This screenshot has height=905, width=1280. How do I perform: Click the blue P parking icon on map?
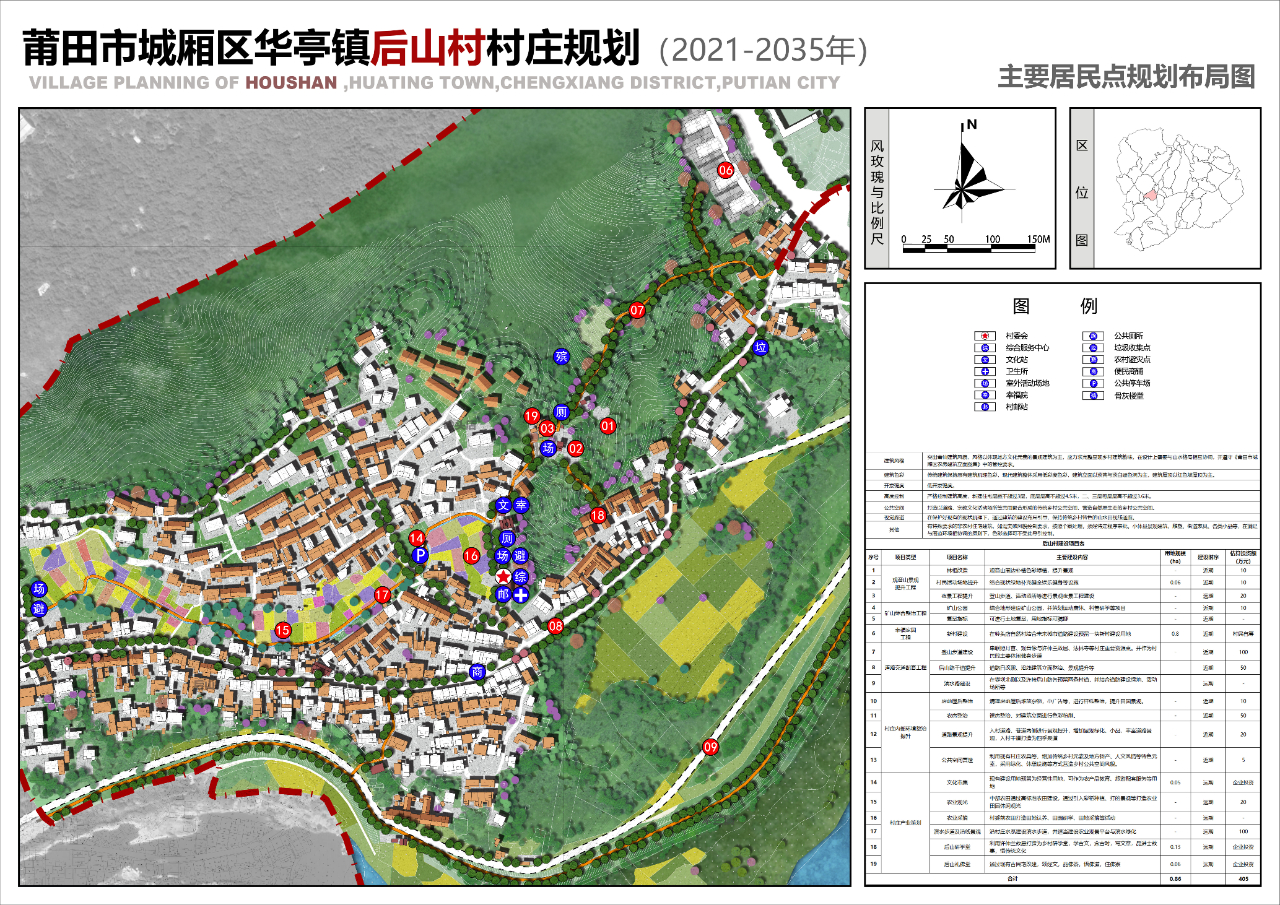click(x=421, y=556)
